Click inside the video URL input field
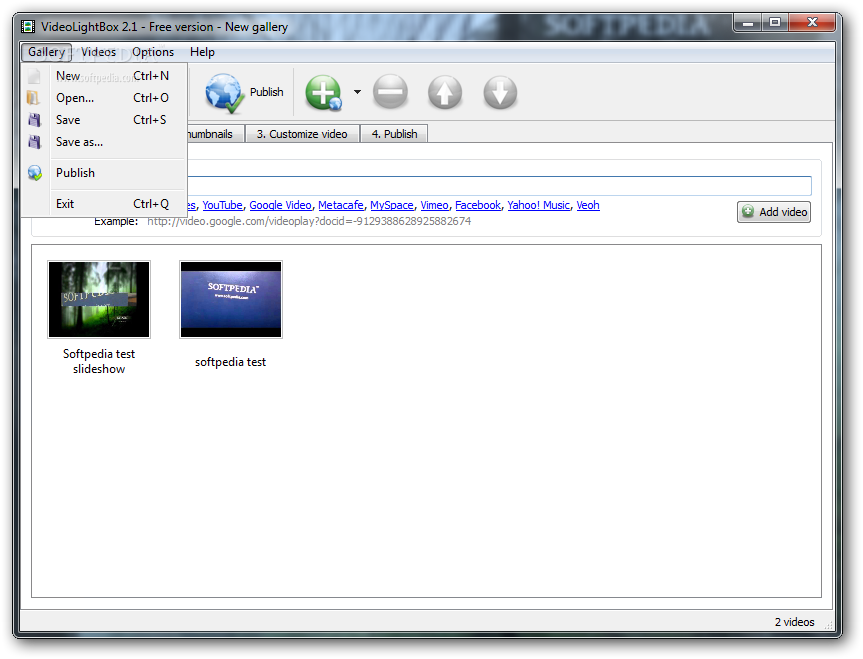This screenshot has height=659, width=863. tap(499, 186)
